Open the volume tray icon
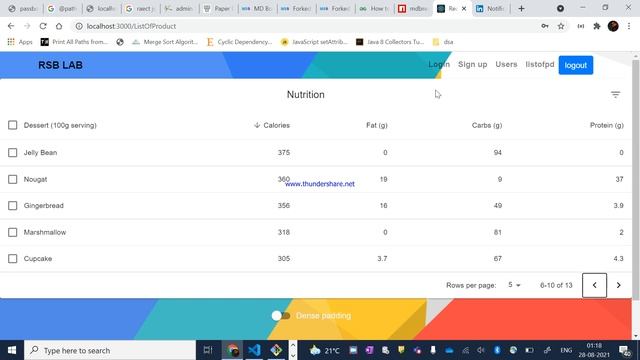This screenshot has height=360, width=640. 481,350
